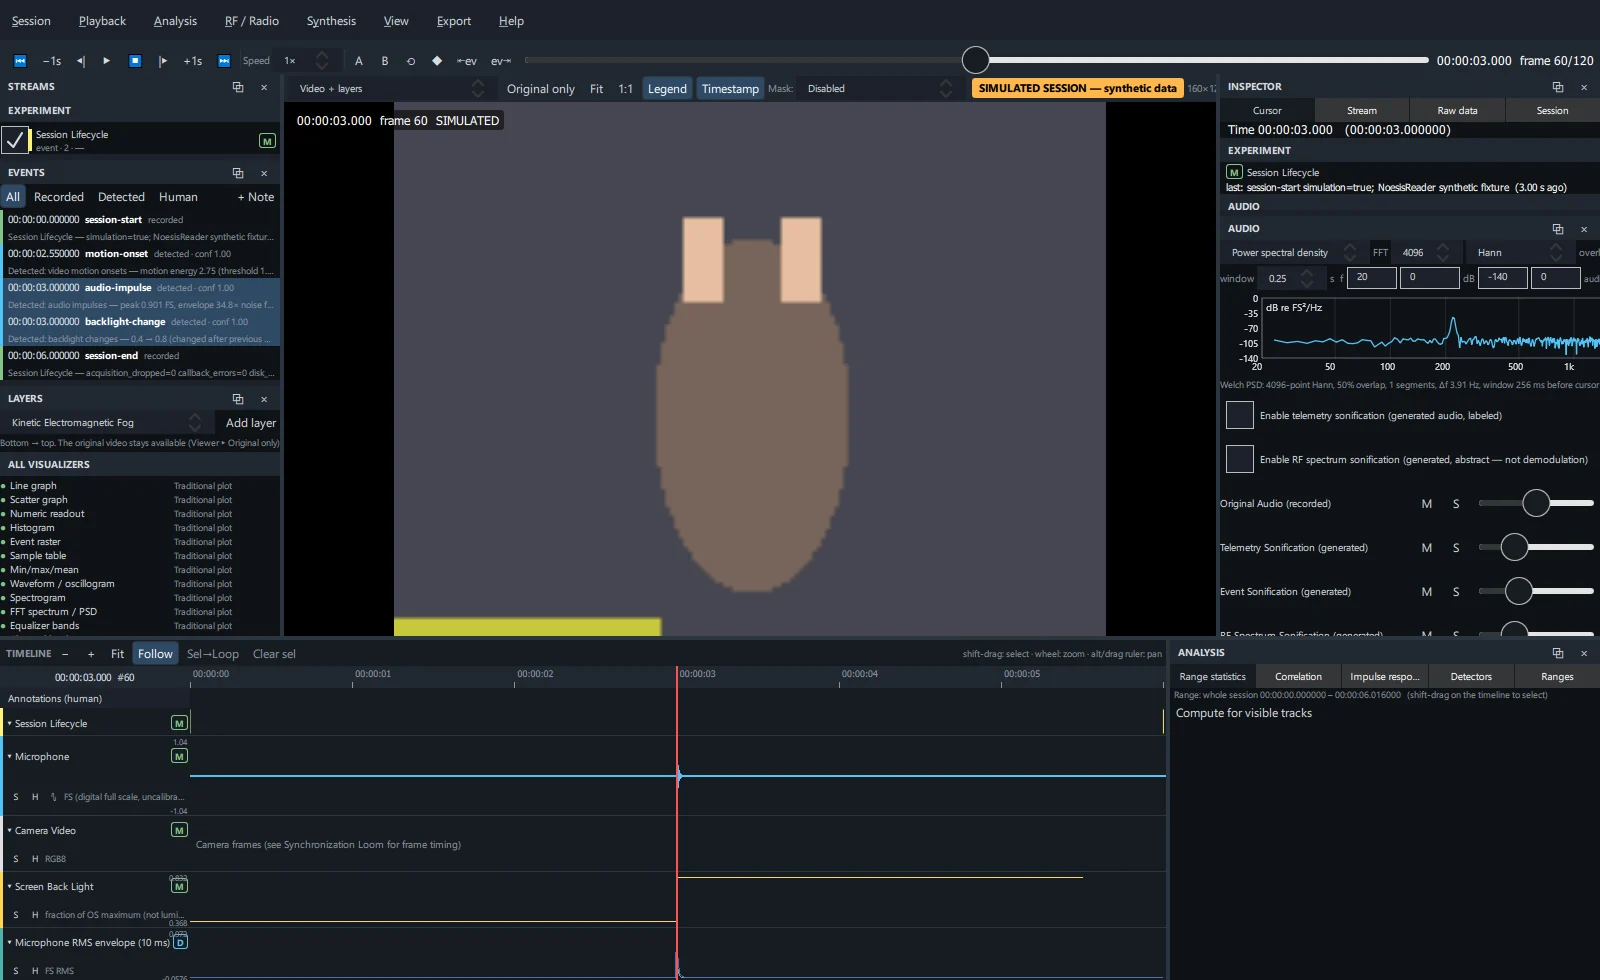Toggle the Timestamp overlay button
This screenshot has height=980, width=1600.
pyautogui.click(x=730, y=89)
